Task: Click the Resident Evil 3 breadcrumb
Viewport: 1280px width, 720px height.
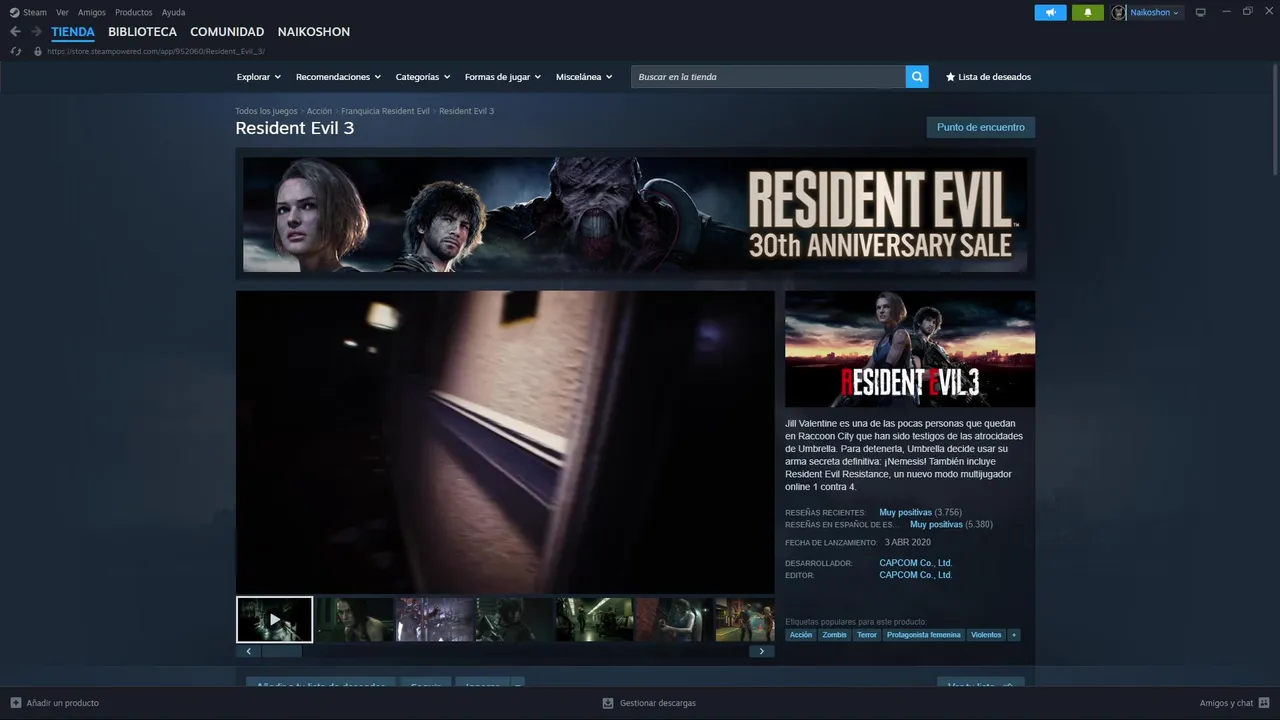Action: click(466, 111)
